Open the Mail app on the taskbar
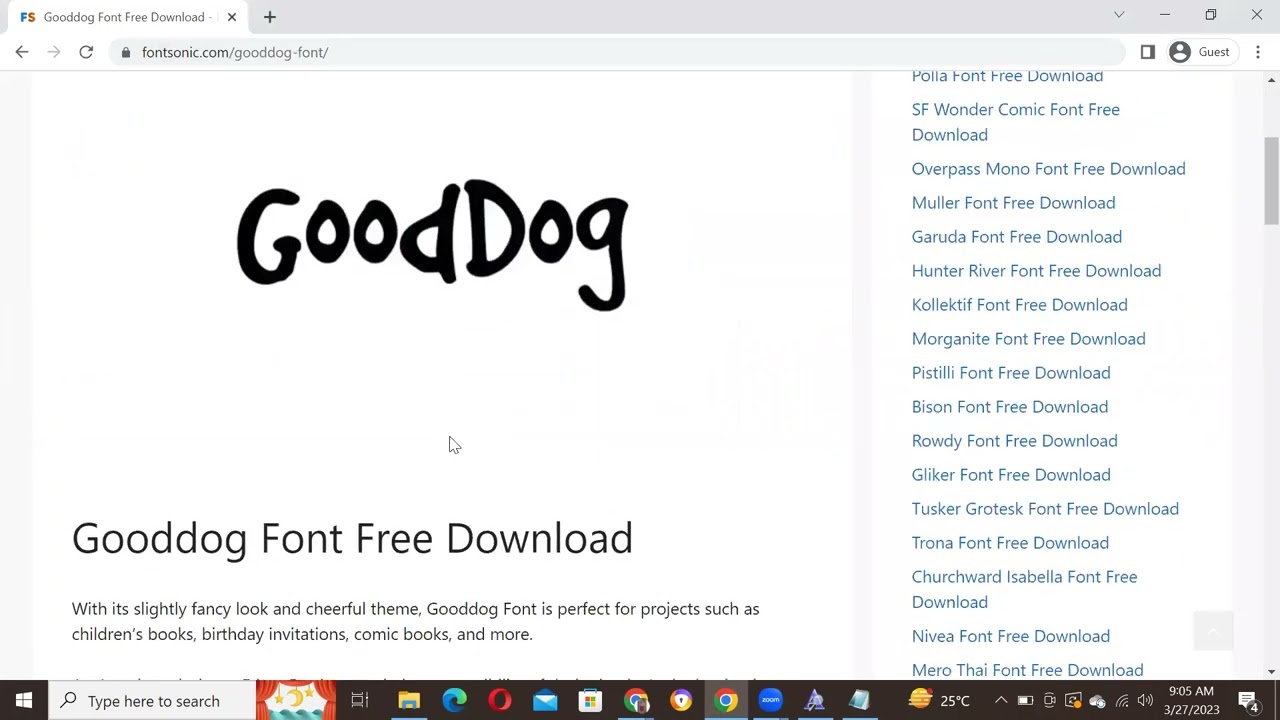Screen dimensions: 1280x720 545,700
